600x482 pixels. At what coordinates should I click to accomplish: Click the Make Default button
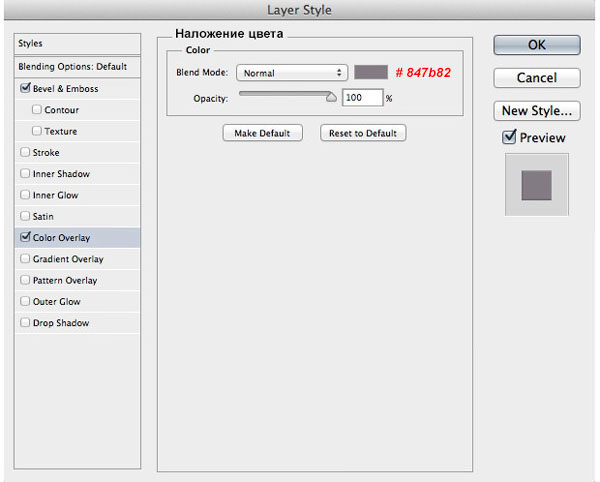[262, 133]
